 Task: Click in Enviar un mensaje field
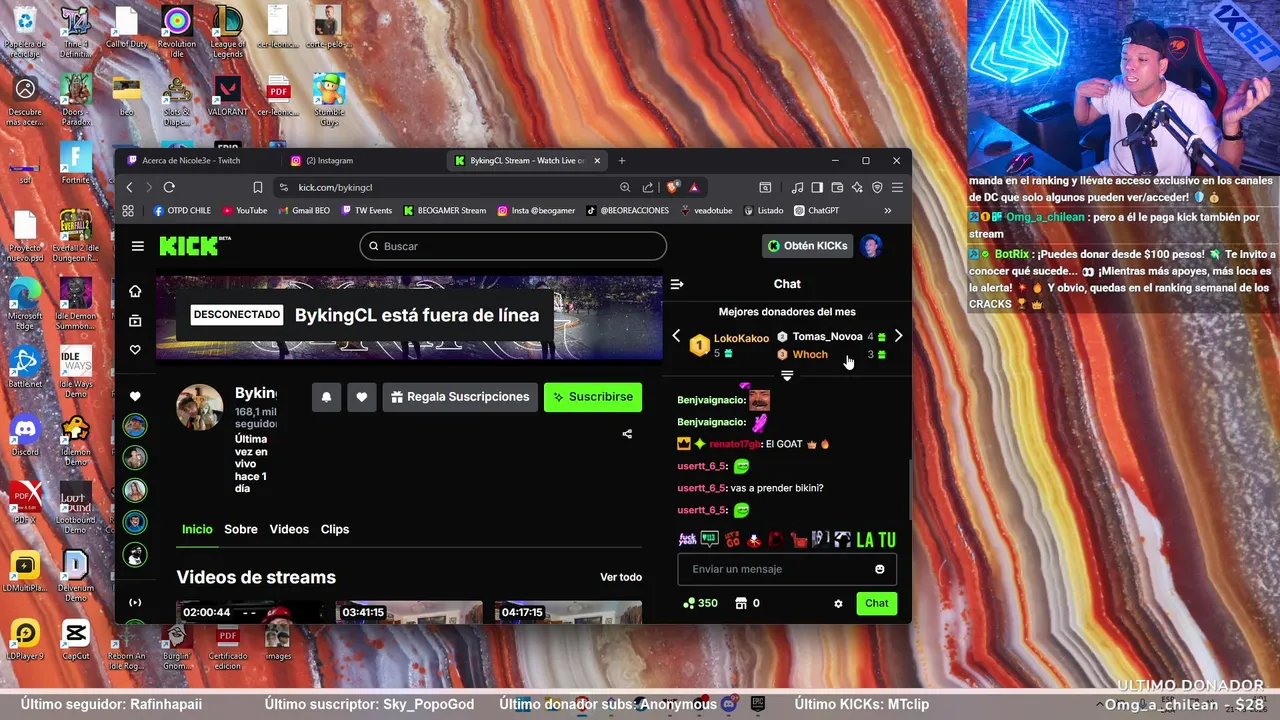[787, 569]
